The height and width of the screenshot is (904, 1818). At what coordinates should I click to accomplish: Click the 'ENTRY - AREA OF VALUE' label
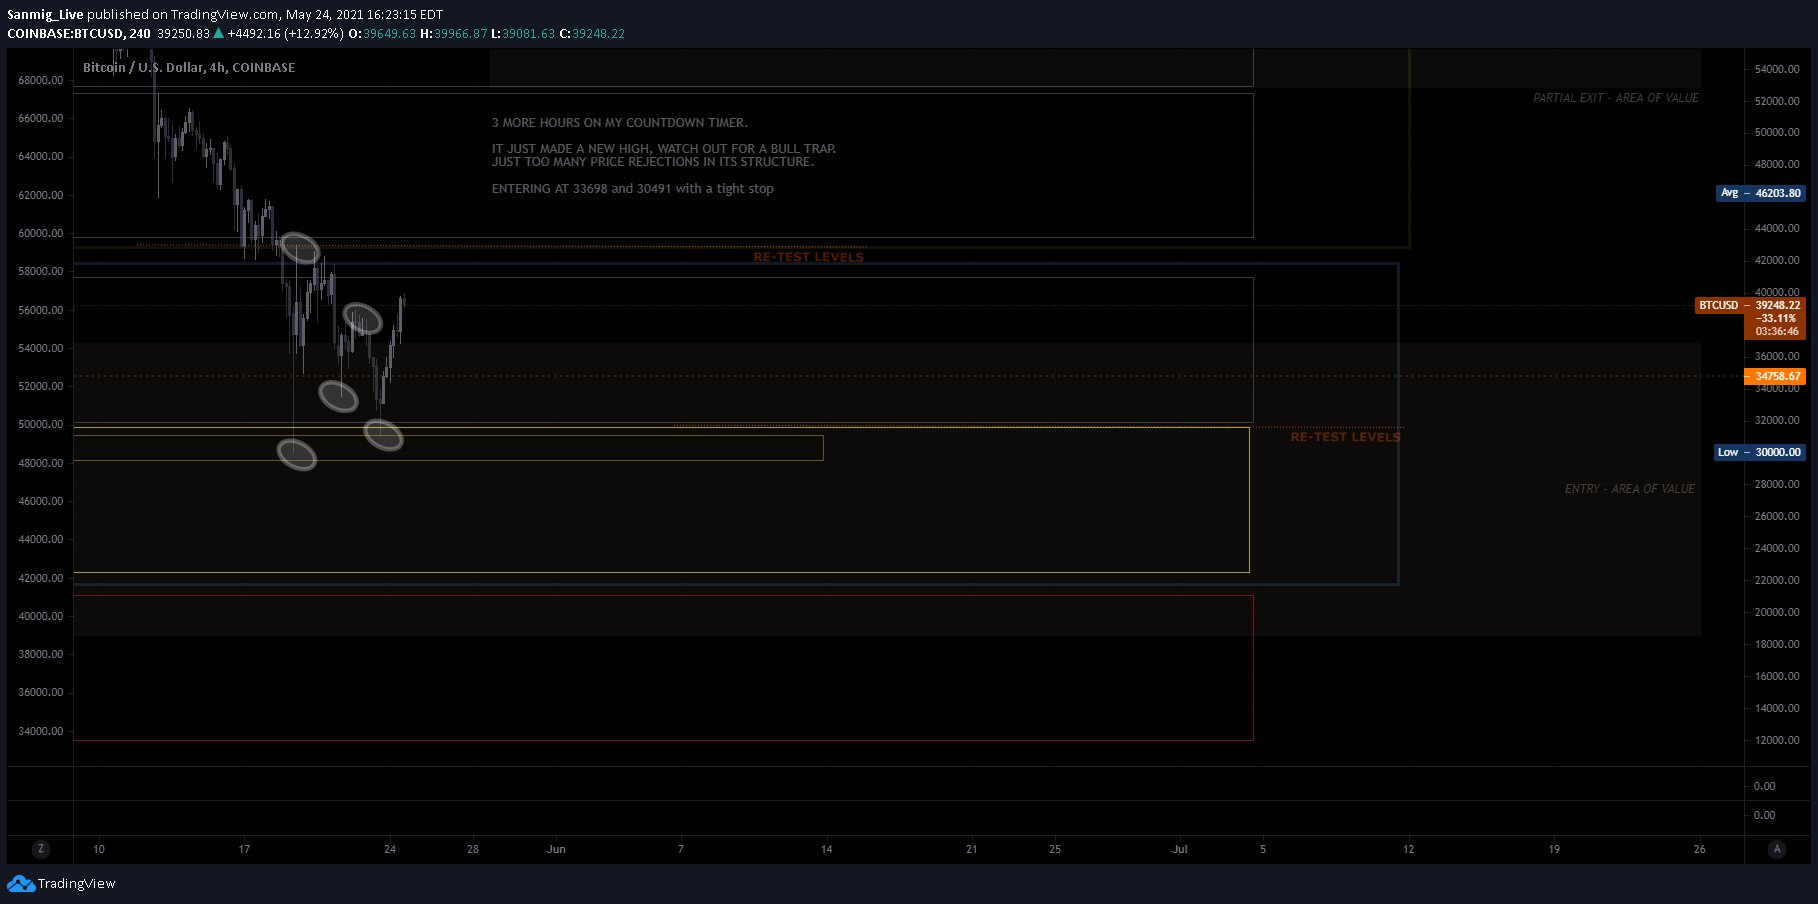(x=1630, y=489)
